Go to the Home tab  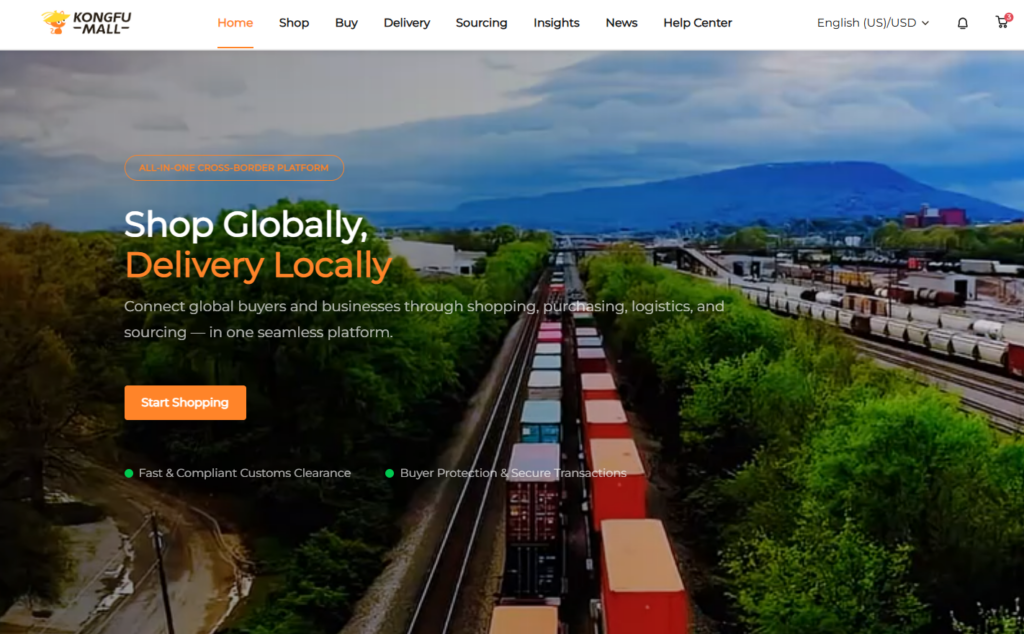[x=235, y=23]
